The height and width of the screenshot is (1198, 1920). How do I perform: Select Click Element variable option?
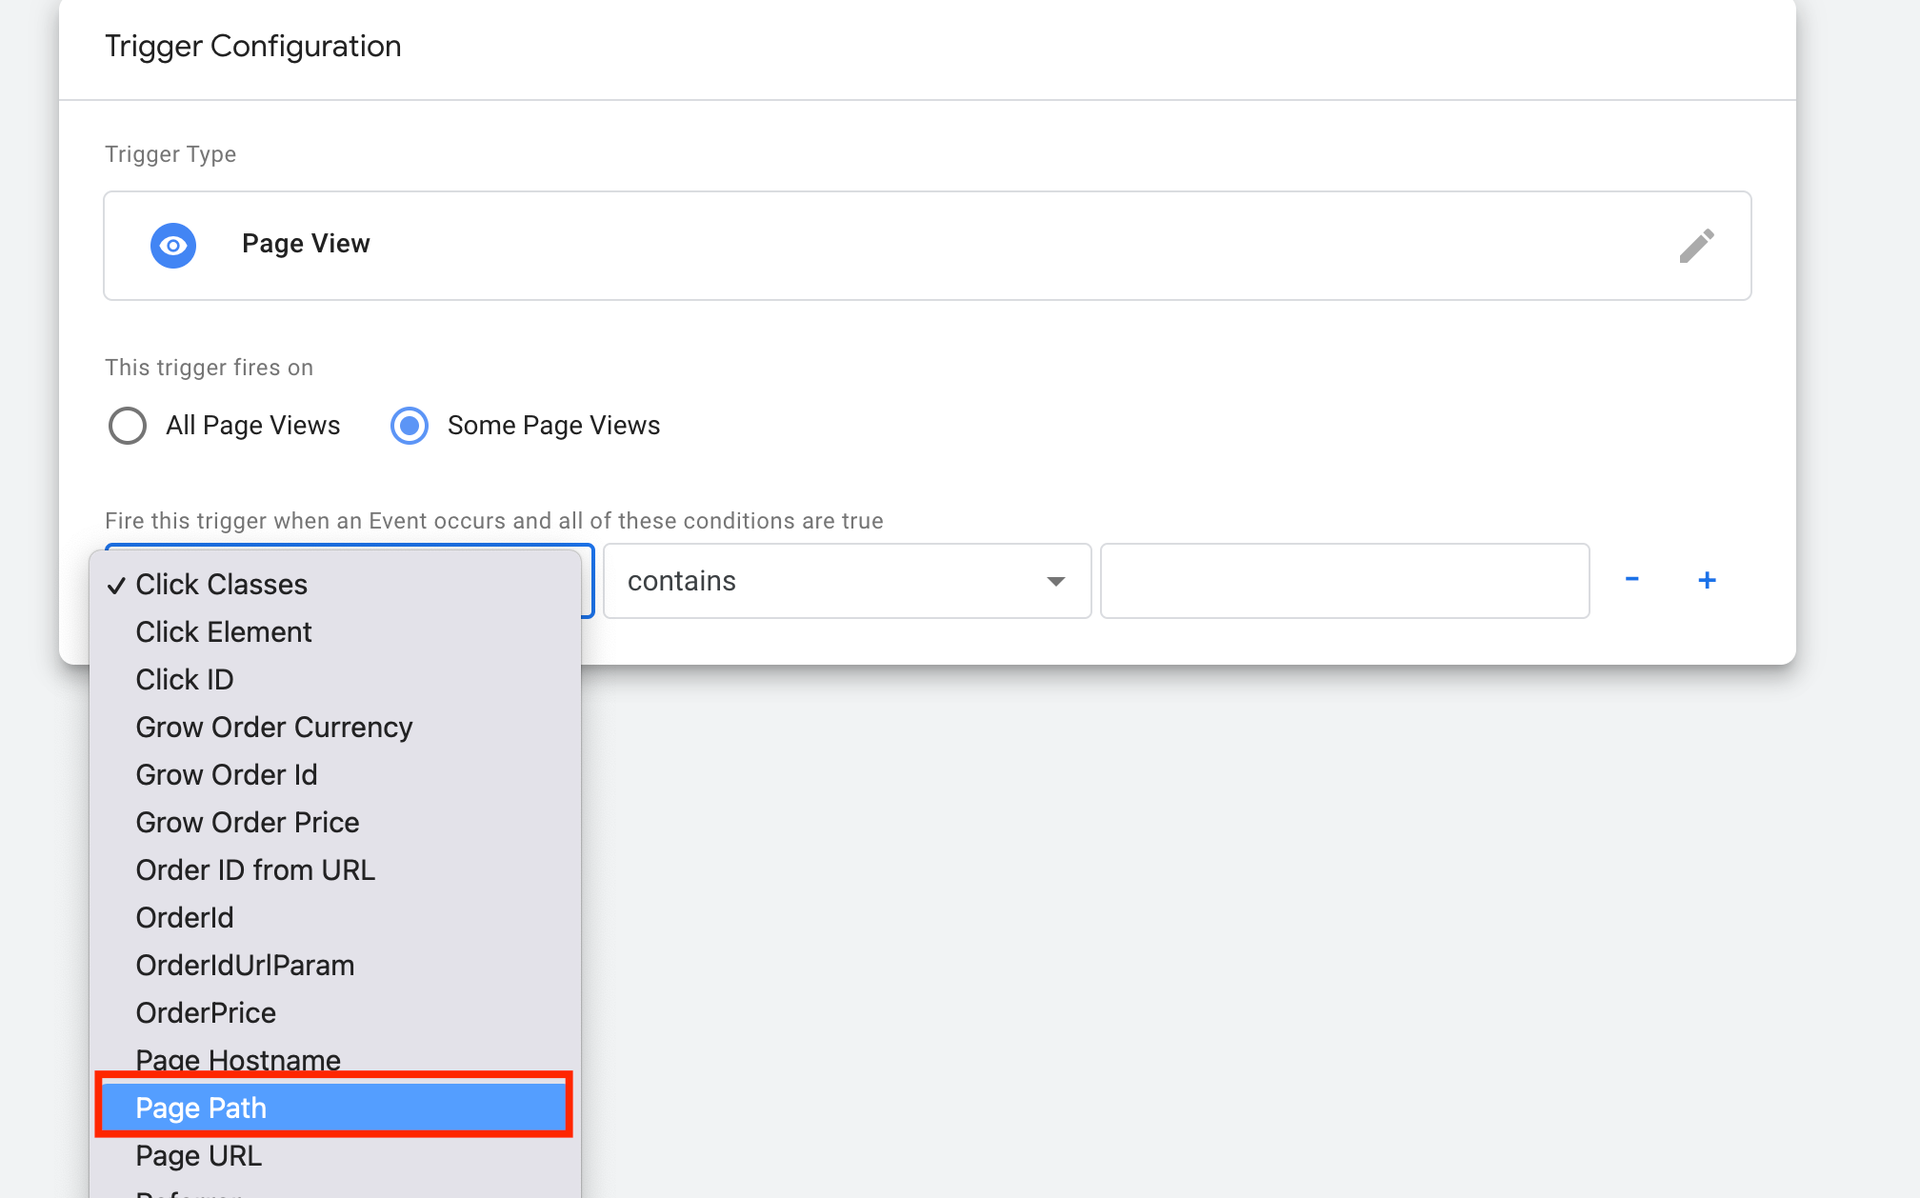(223, 632)
